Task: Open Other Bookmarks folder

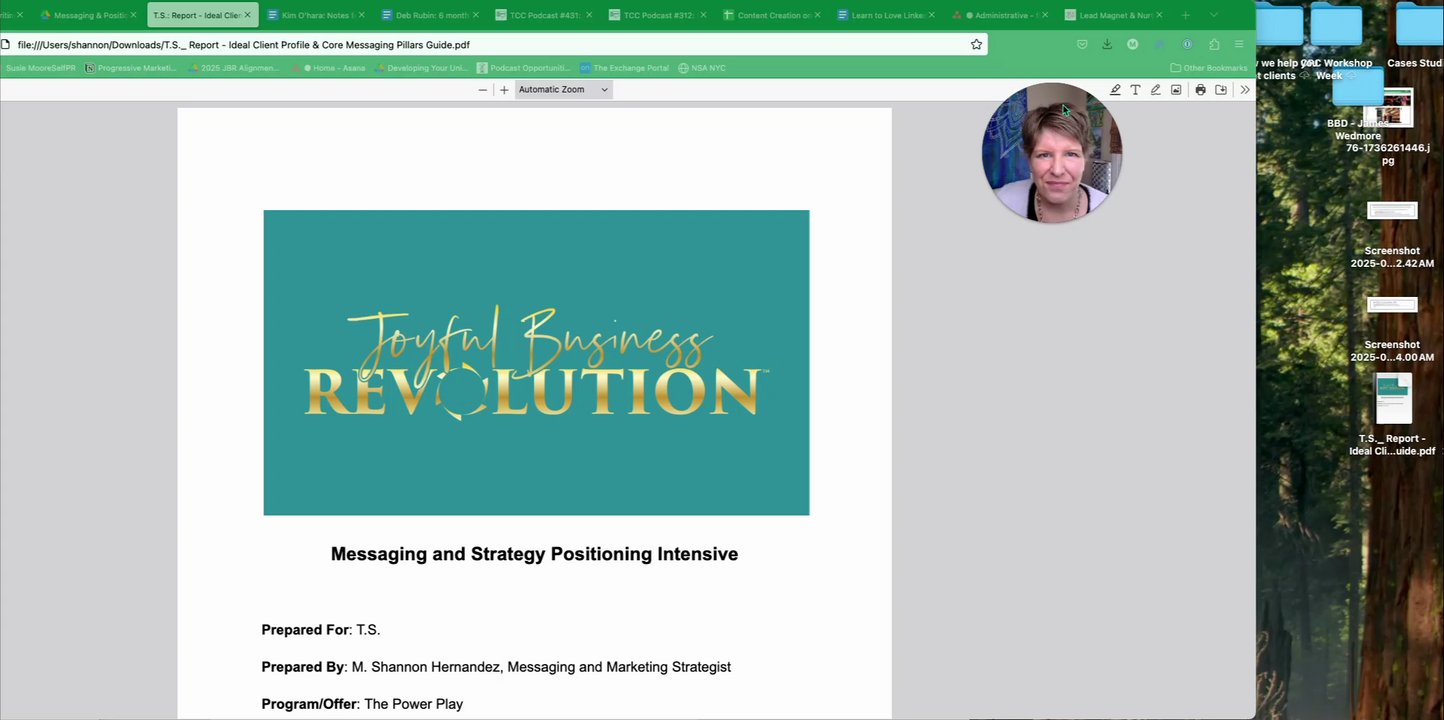Action: (1209, 68)
